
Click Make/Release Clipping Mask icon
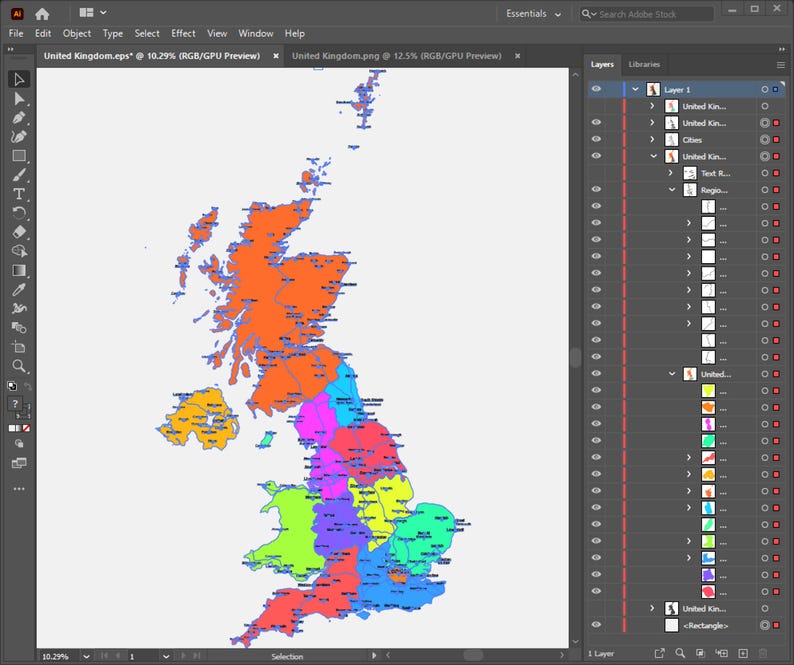pos(701,653)
